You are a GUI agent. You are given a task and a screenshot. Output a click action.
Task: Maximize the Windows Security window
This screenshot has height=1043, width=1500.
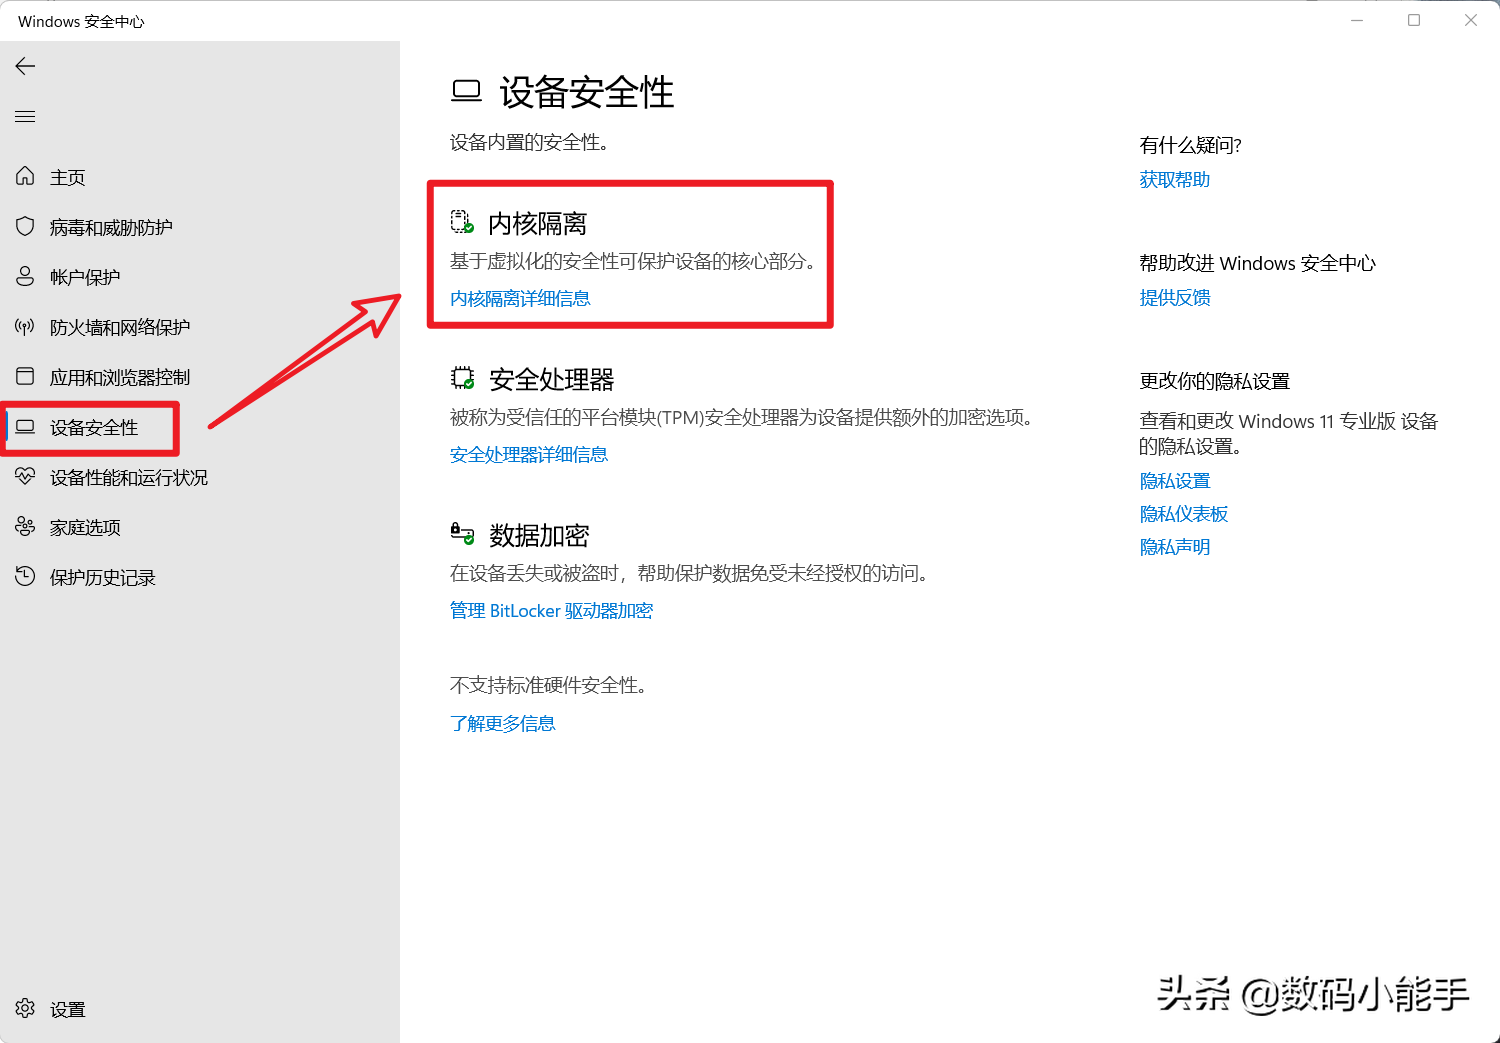[1414, 20]
